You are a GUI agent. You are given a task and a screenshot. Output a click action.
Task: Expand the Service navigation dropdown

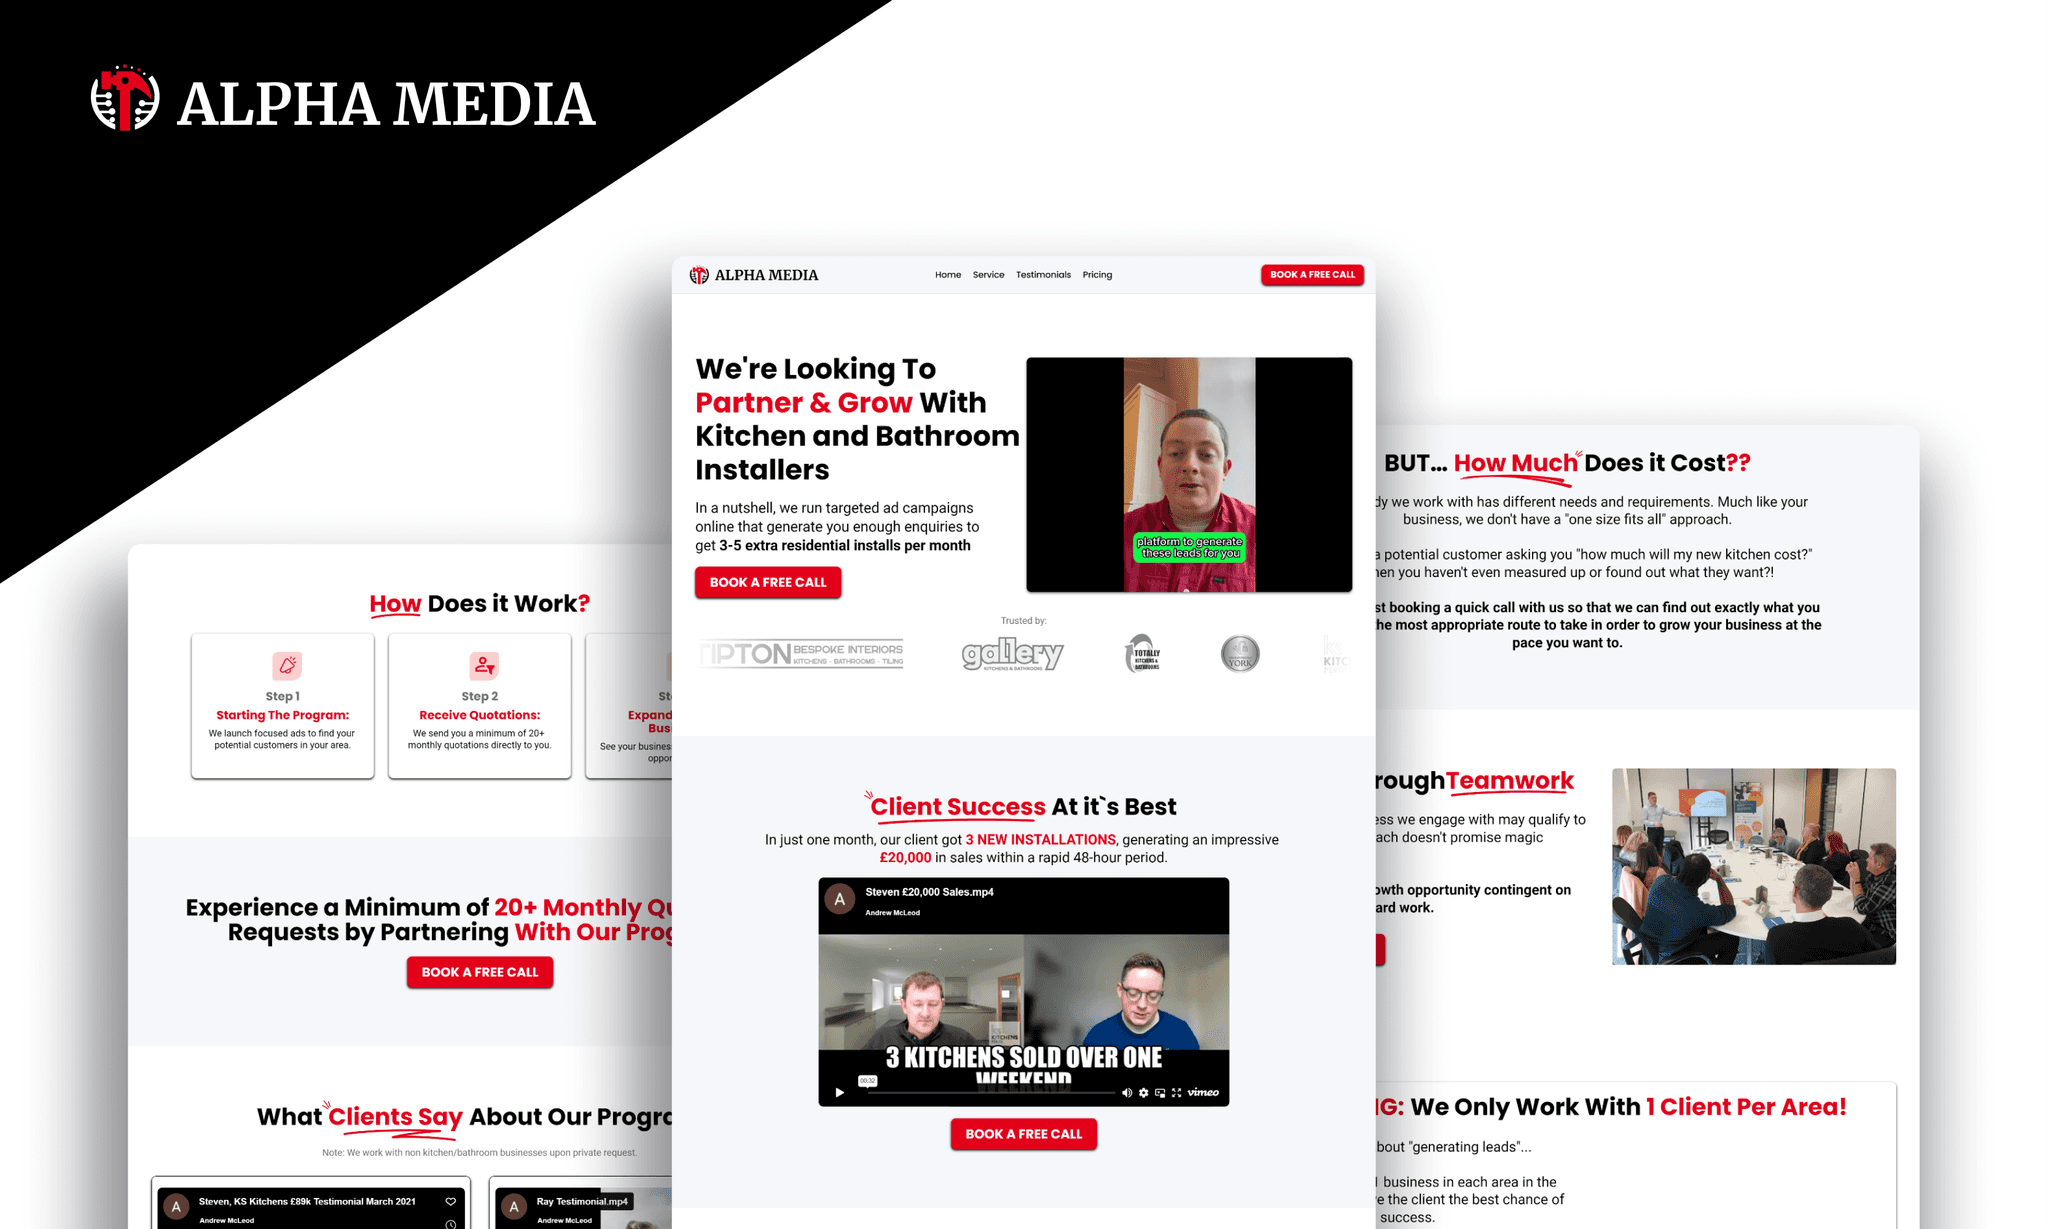tap(987, 274)
